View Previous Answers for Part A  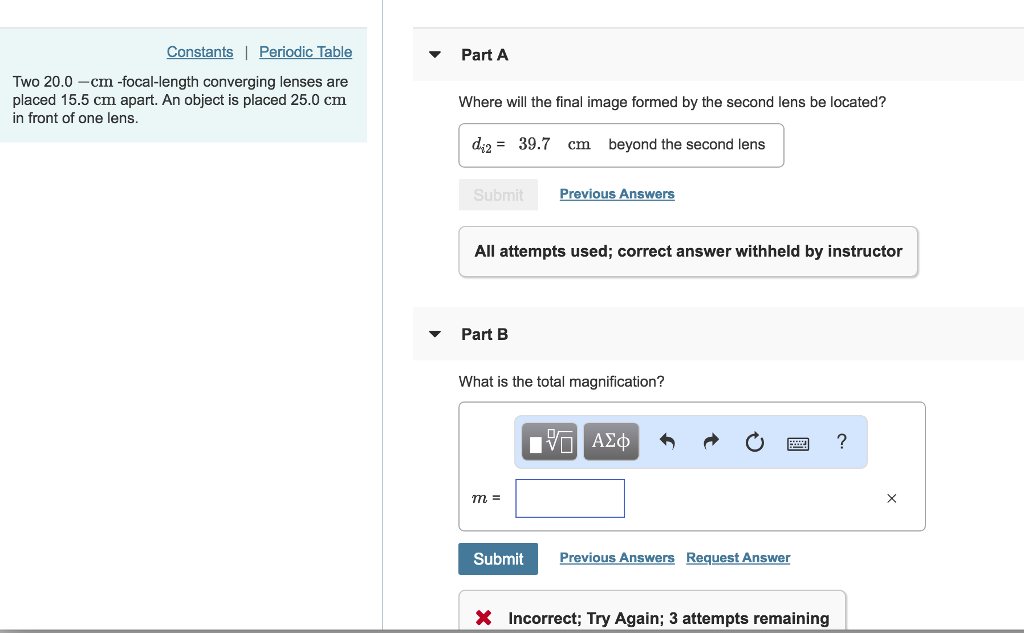[x=617, y=194]
